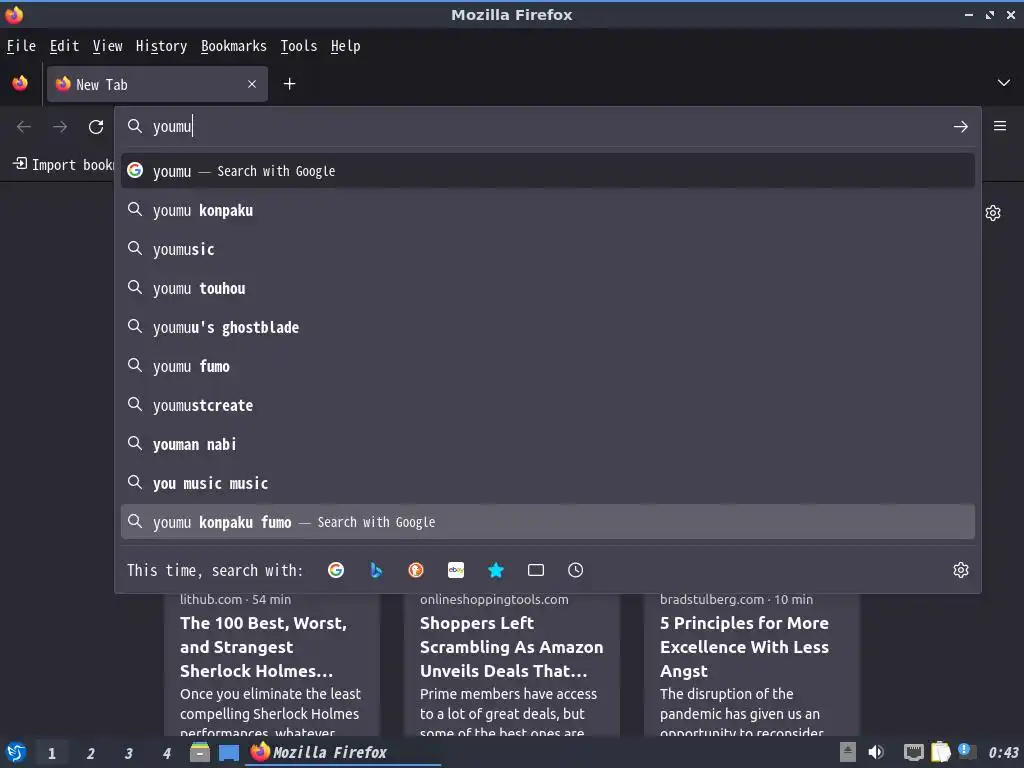This screenshot has height=768, width=1024.
Task: Search with Google one-off engine icon
Action: [336, 570]
